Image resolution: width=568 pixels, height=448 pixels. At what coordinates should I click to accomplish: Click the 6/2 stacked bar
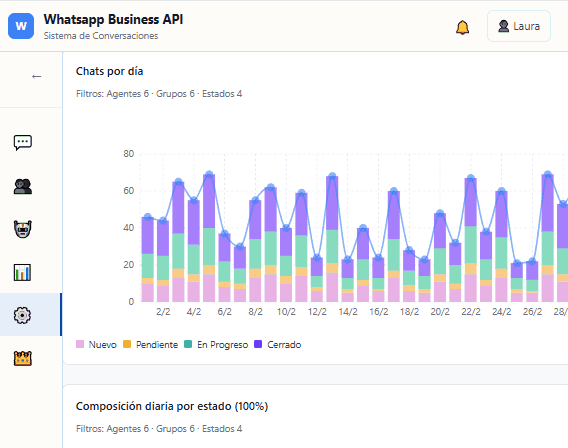tap(225, 268)
